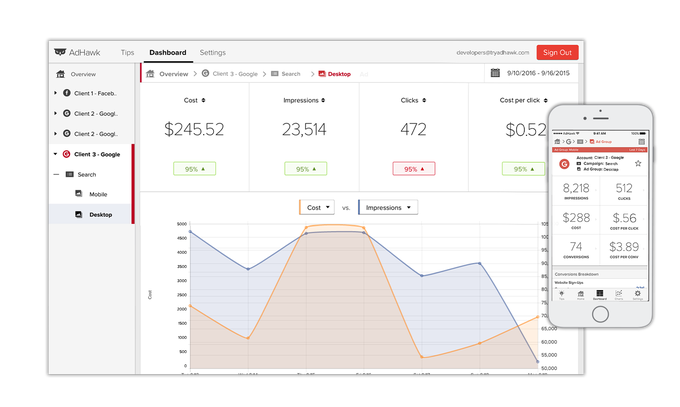680x407 pixels.
Task: Open the Impressions metric dropdown above the chart
Action: [388, 207]
